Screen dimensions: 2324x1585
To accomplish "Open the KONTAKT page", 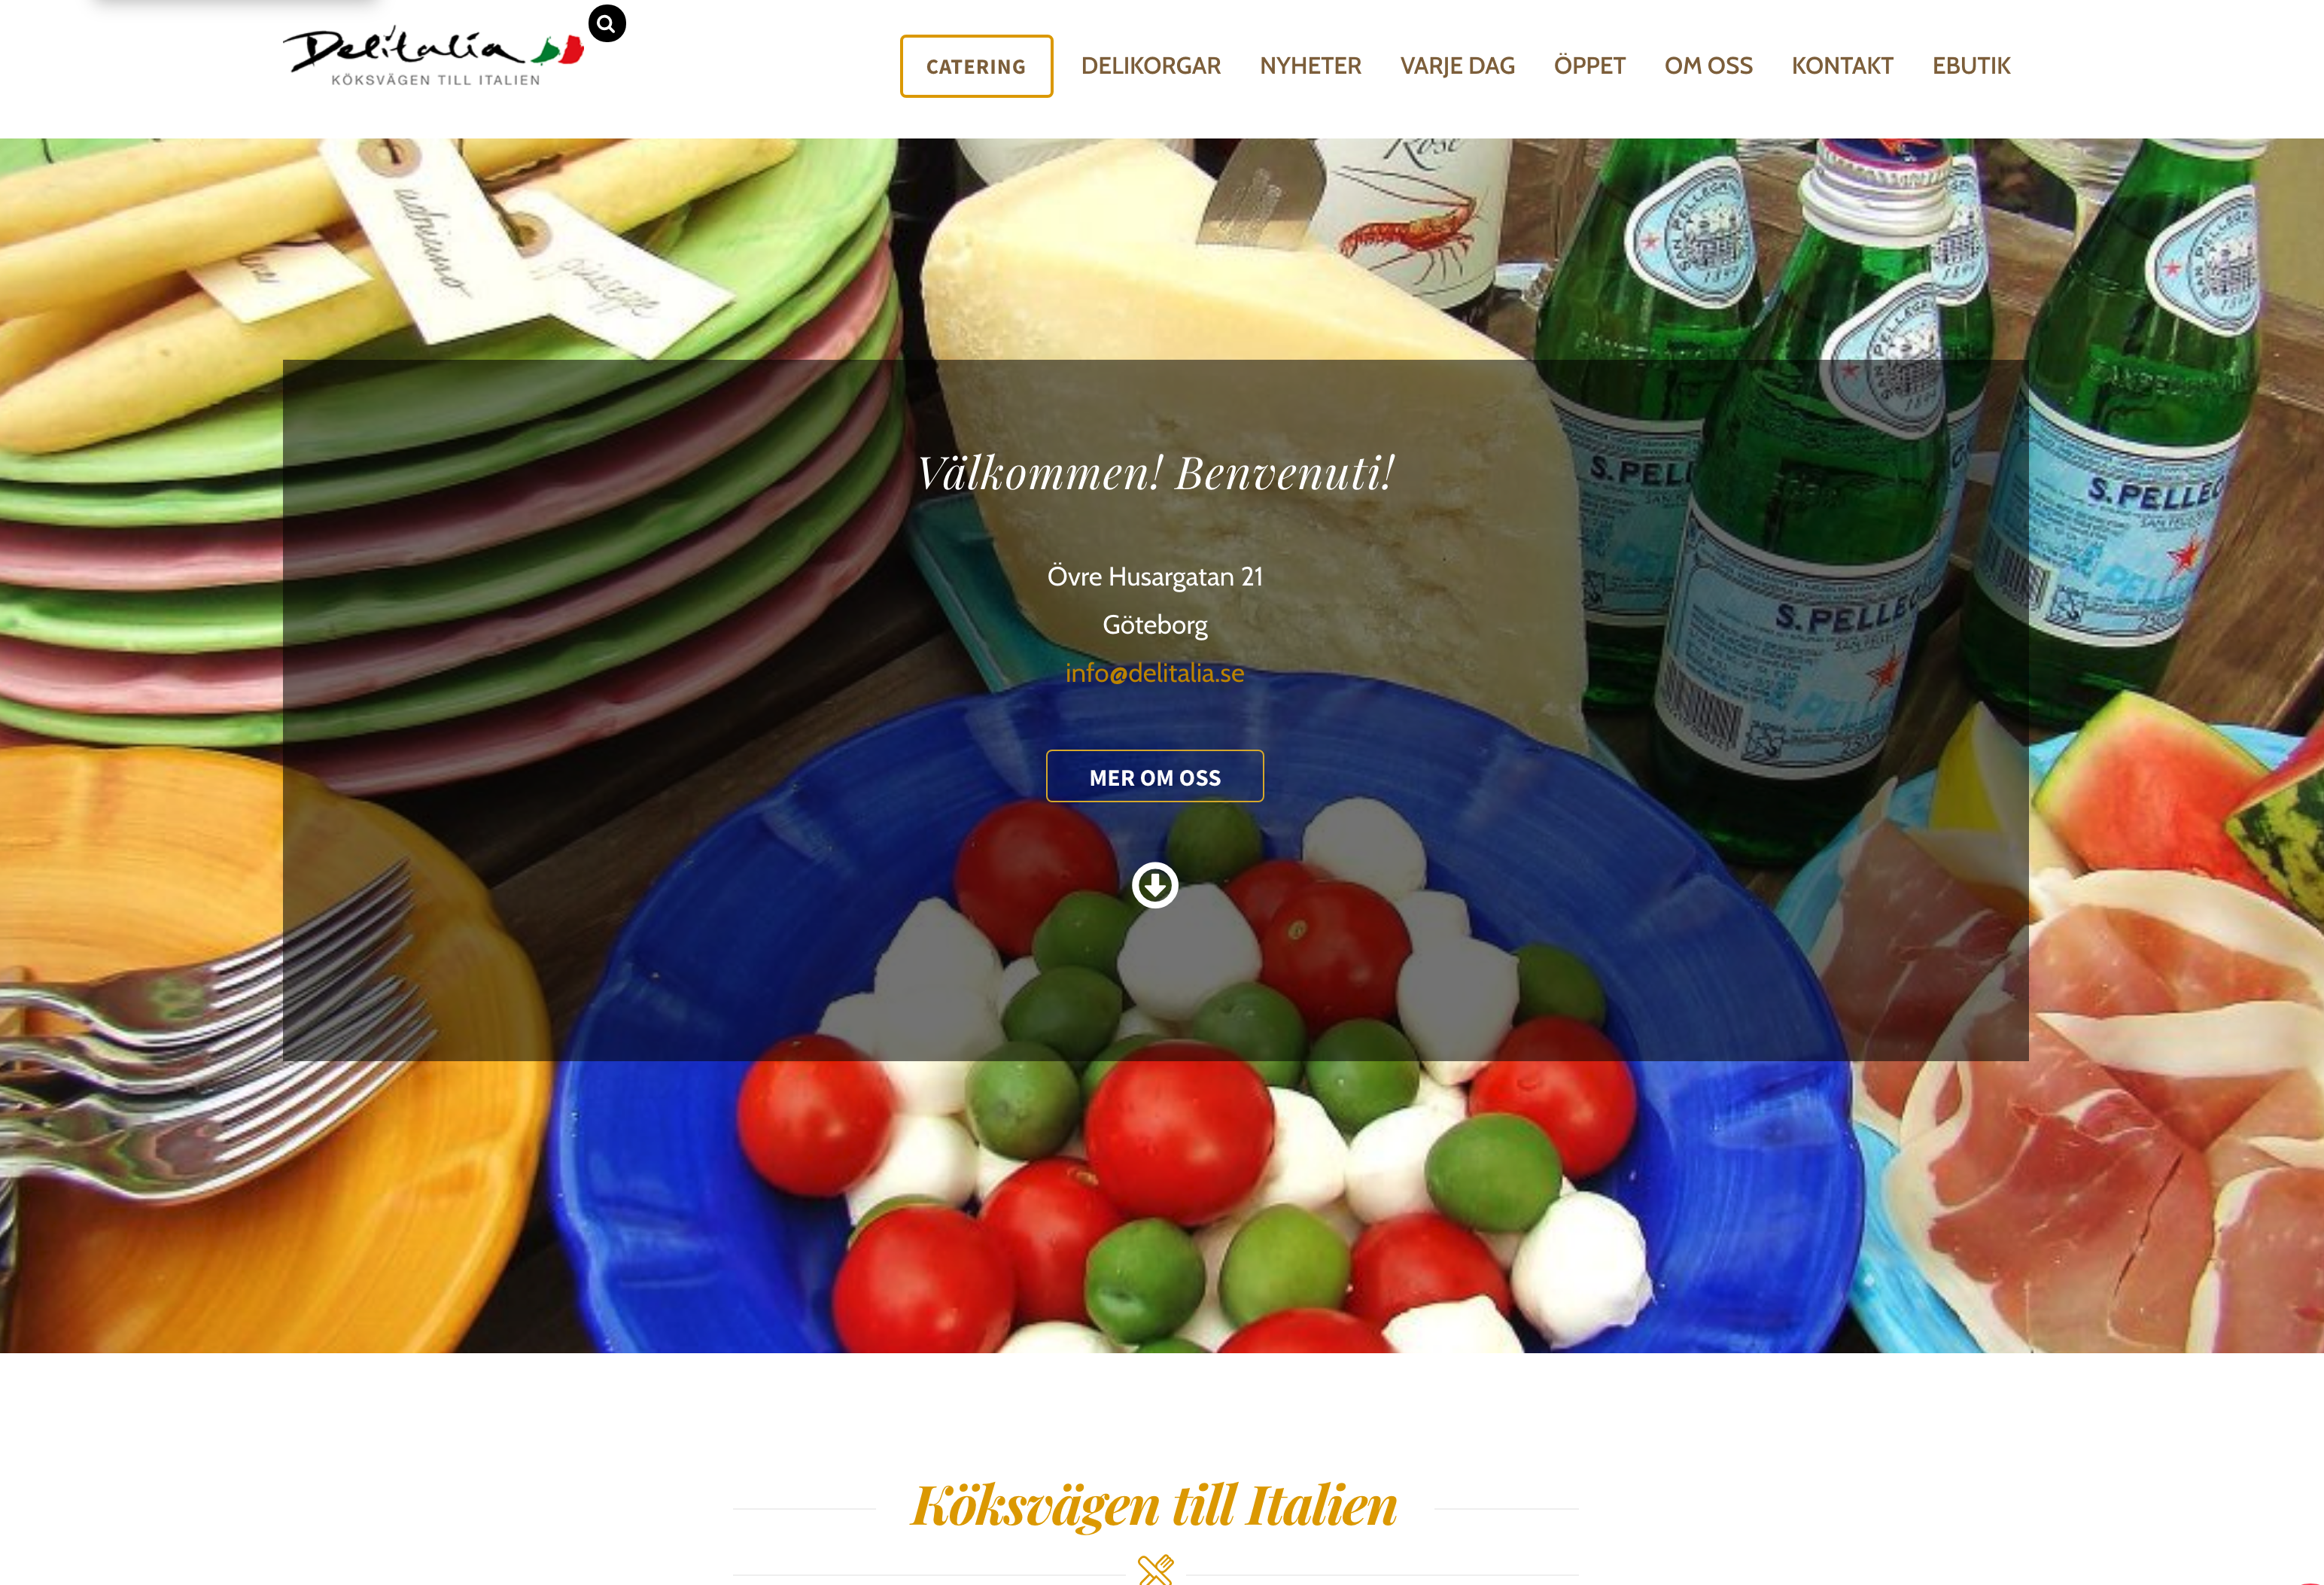I will (1842, 66).
